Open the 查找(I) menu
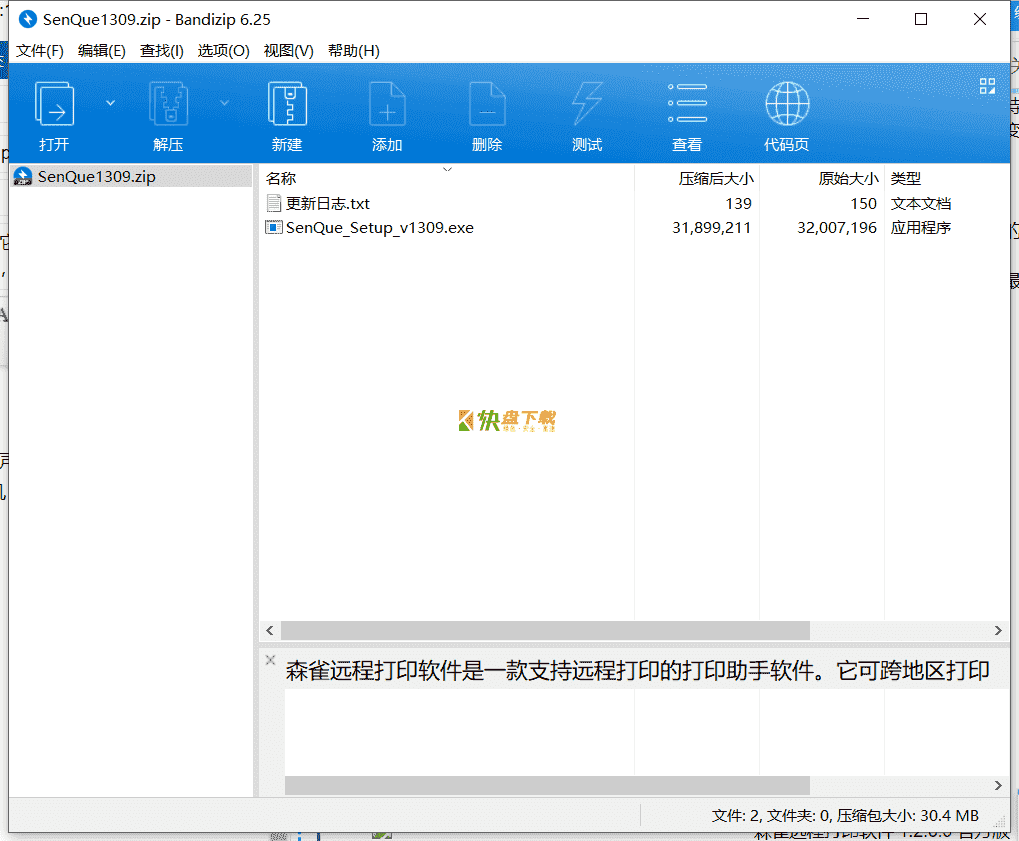The image size is (1019, 841). pyautogui.click(x=162, y=51)
